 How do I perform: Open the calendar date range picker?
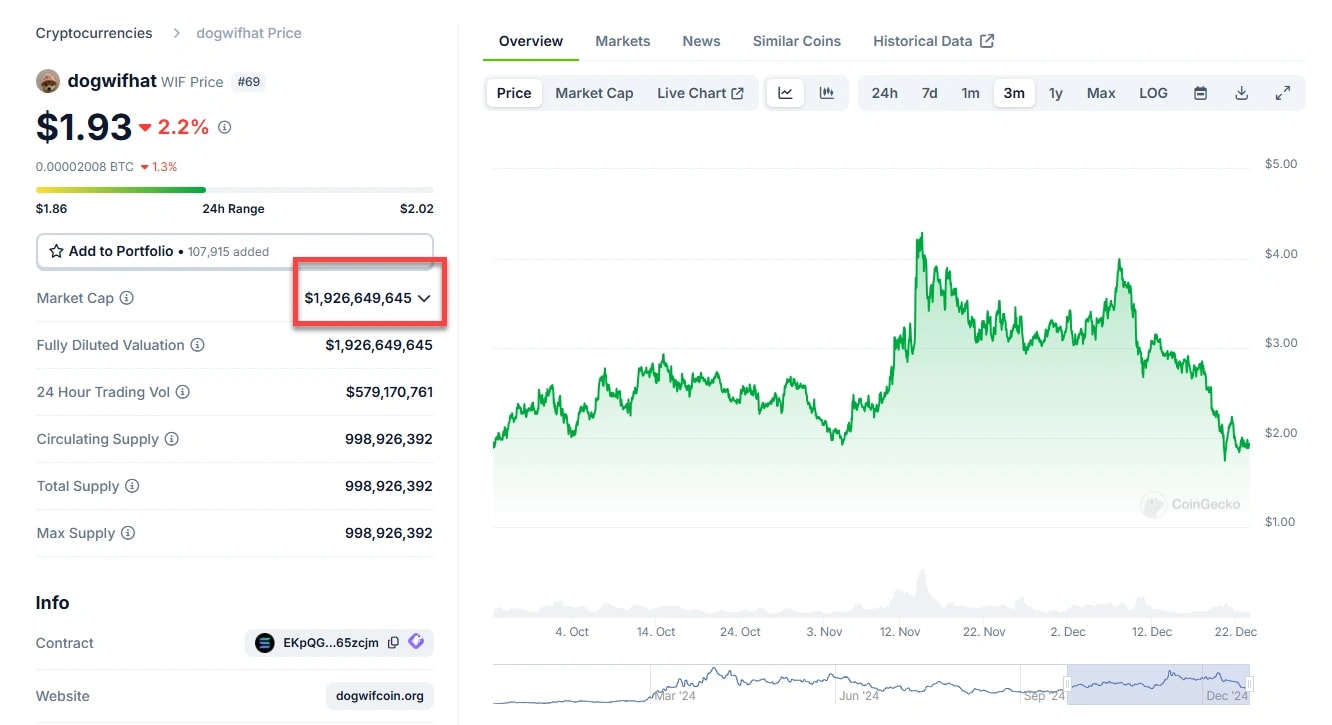(x=1201, y=93)
